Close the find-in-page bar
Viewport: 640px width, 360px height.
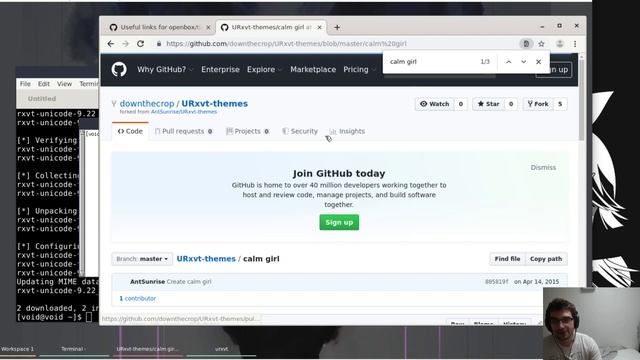point(538,62)
